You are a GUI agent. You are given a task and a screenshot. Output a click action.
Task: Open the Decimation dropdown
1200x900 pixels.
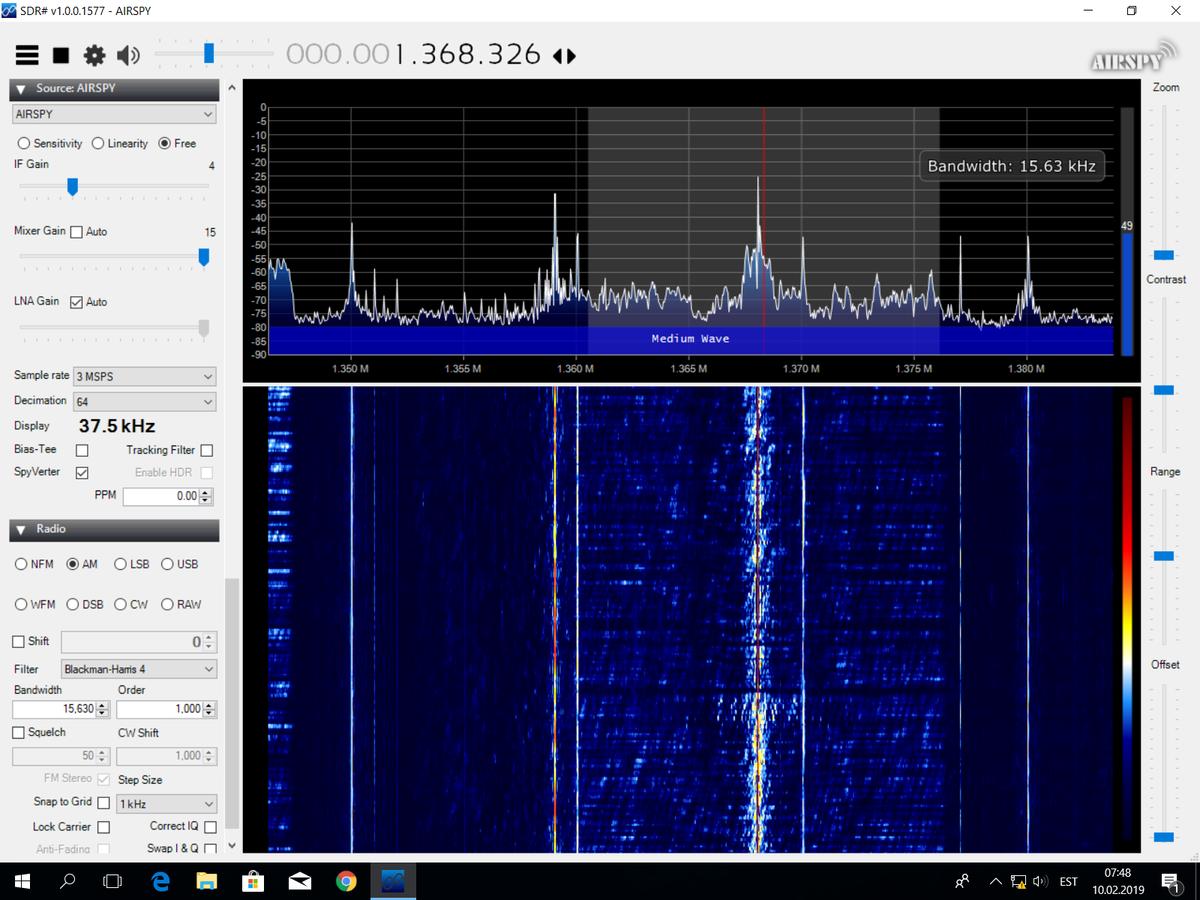(x=143, y=402)
